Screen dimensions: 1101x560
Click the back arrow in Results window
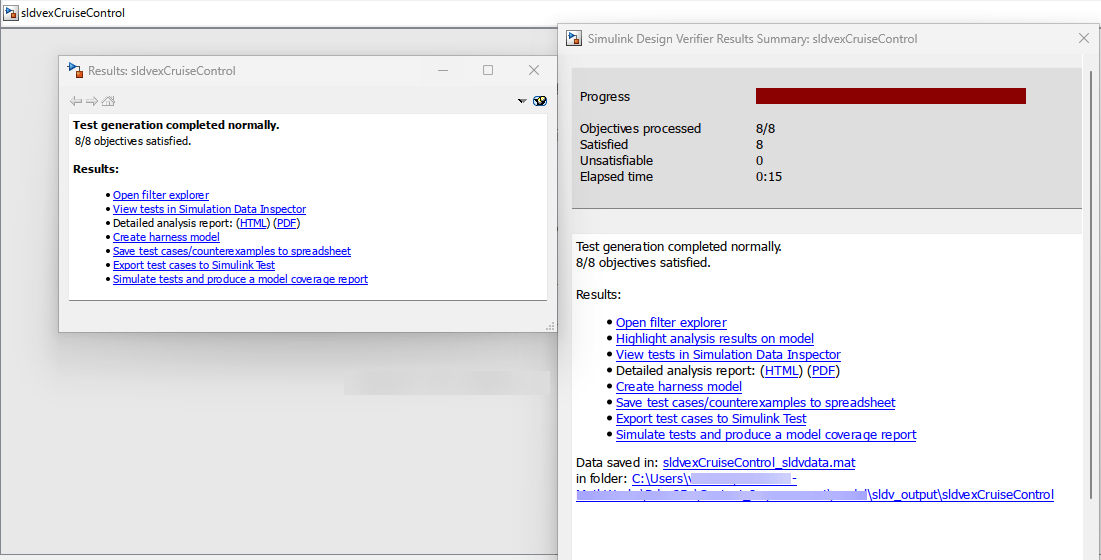tap(76, 101)
